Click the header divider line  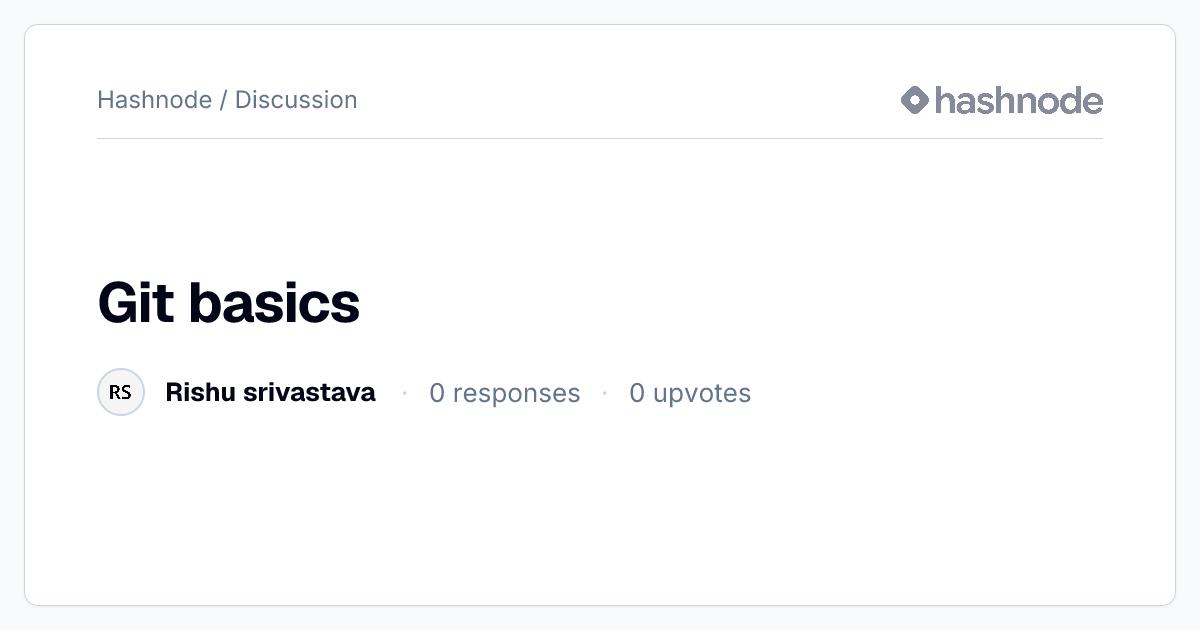(600, 138)
